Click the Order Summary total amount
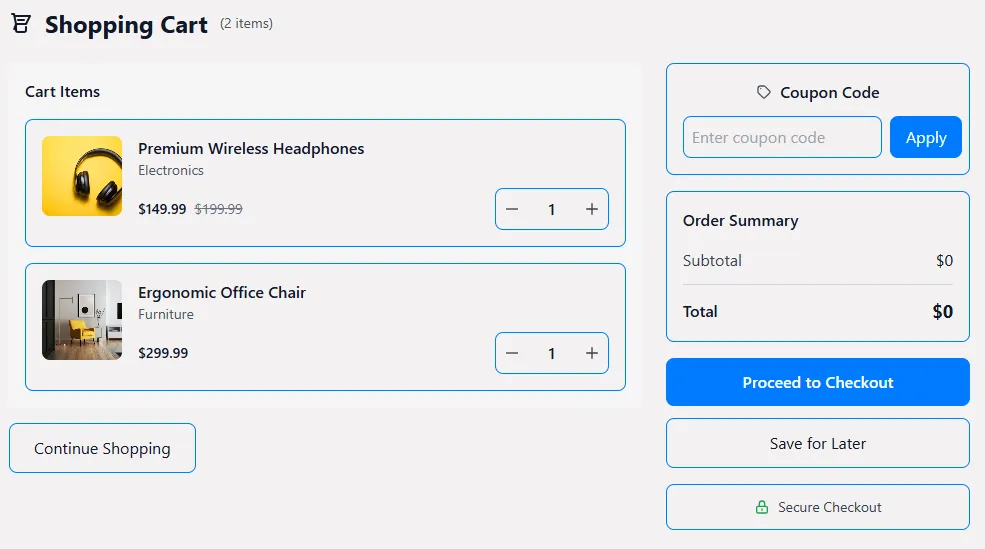The image size is (985, 549). (942, 312)
